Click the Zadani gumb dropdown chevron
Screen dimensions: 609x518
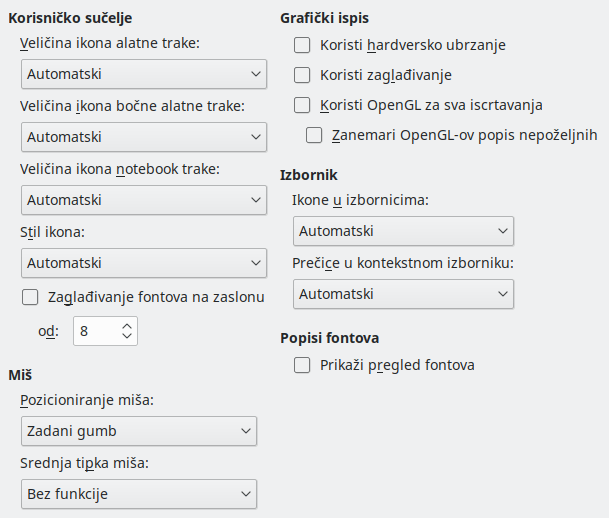pos(245,431)
